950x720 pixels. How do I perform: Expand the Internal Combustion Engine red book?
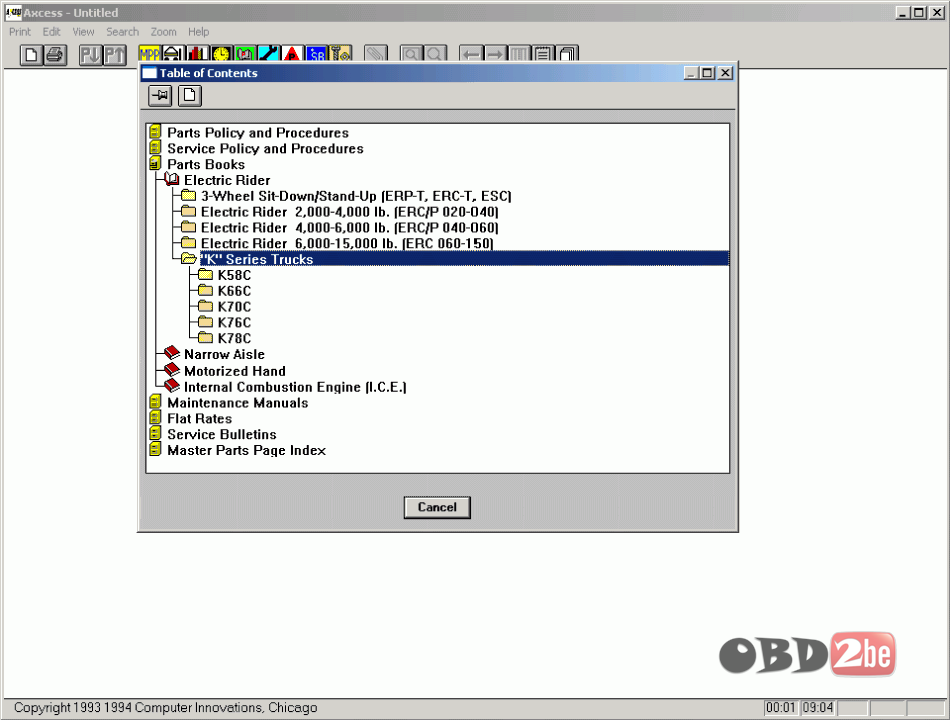click(x=172, y=385)
